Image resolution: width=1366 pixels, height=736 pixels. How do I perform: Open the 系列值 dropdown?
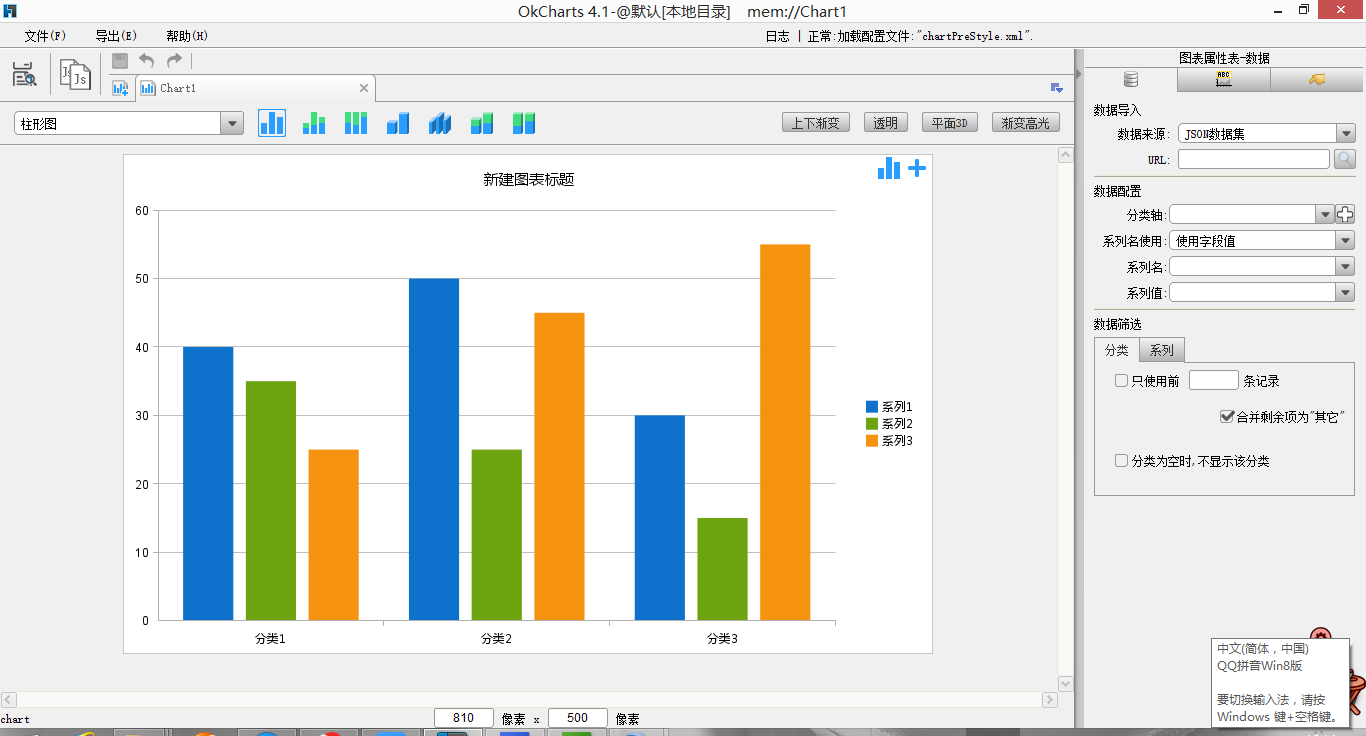(1345, 292)
